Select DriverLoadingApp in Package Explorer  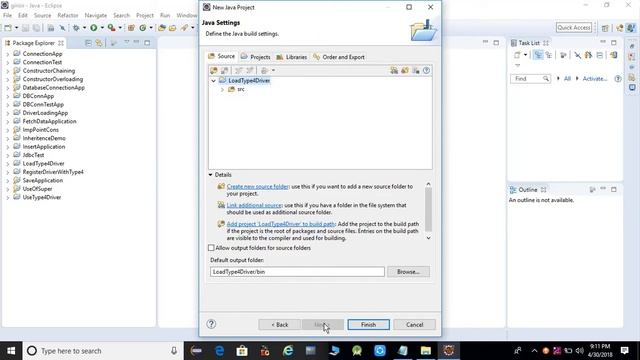point(45,113)
